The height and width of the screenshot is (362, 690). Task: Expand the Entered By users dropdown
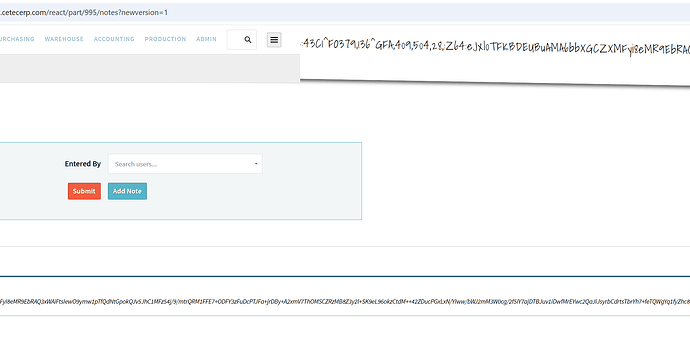click(185, 164)
